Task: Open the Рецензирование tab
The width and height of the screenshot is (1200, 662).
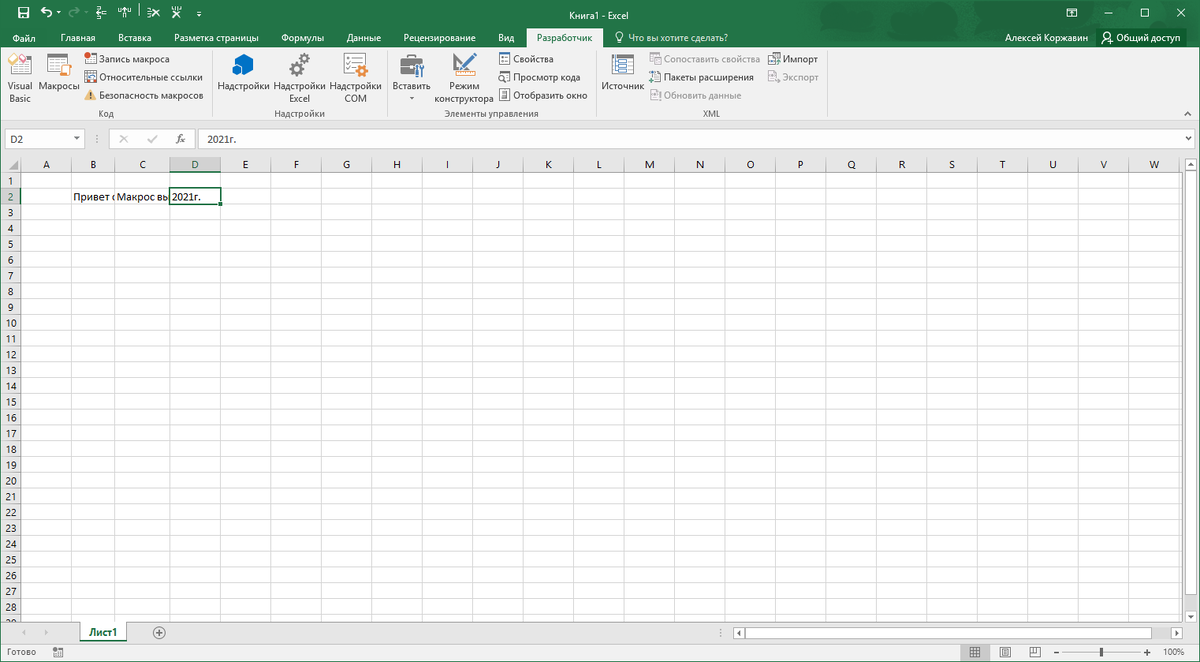Action: pyautogui.click(x=439, y=37)
